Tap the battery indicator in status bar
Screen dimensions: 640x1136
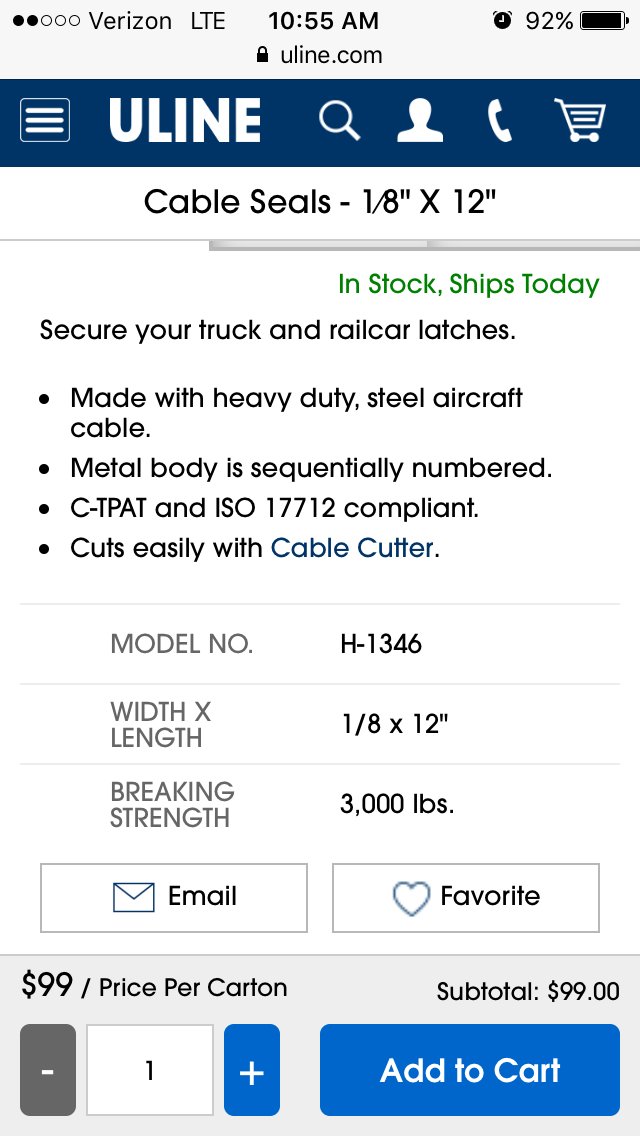[x=606, y=20]
